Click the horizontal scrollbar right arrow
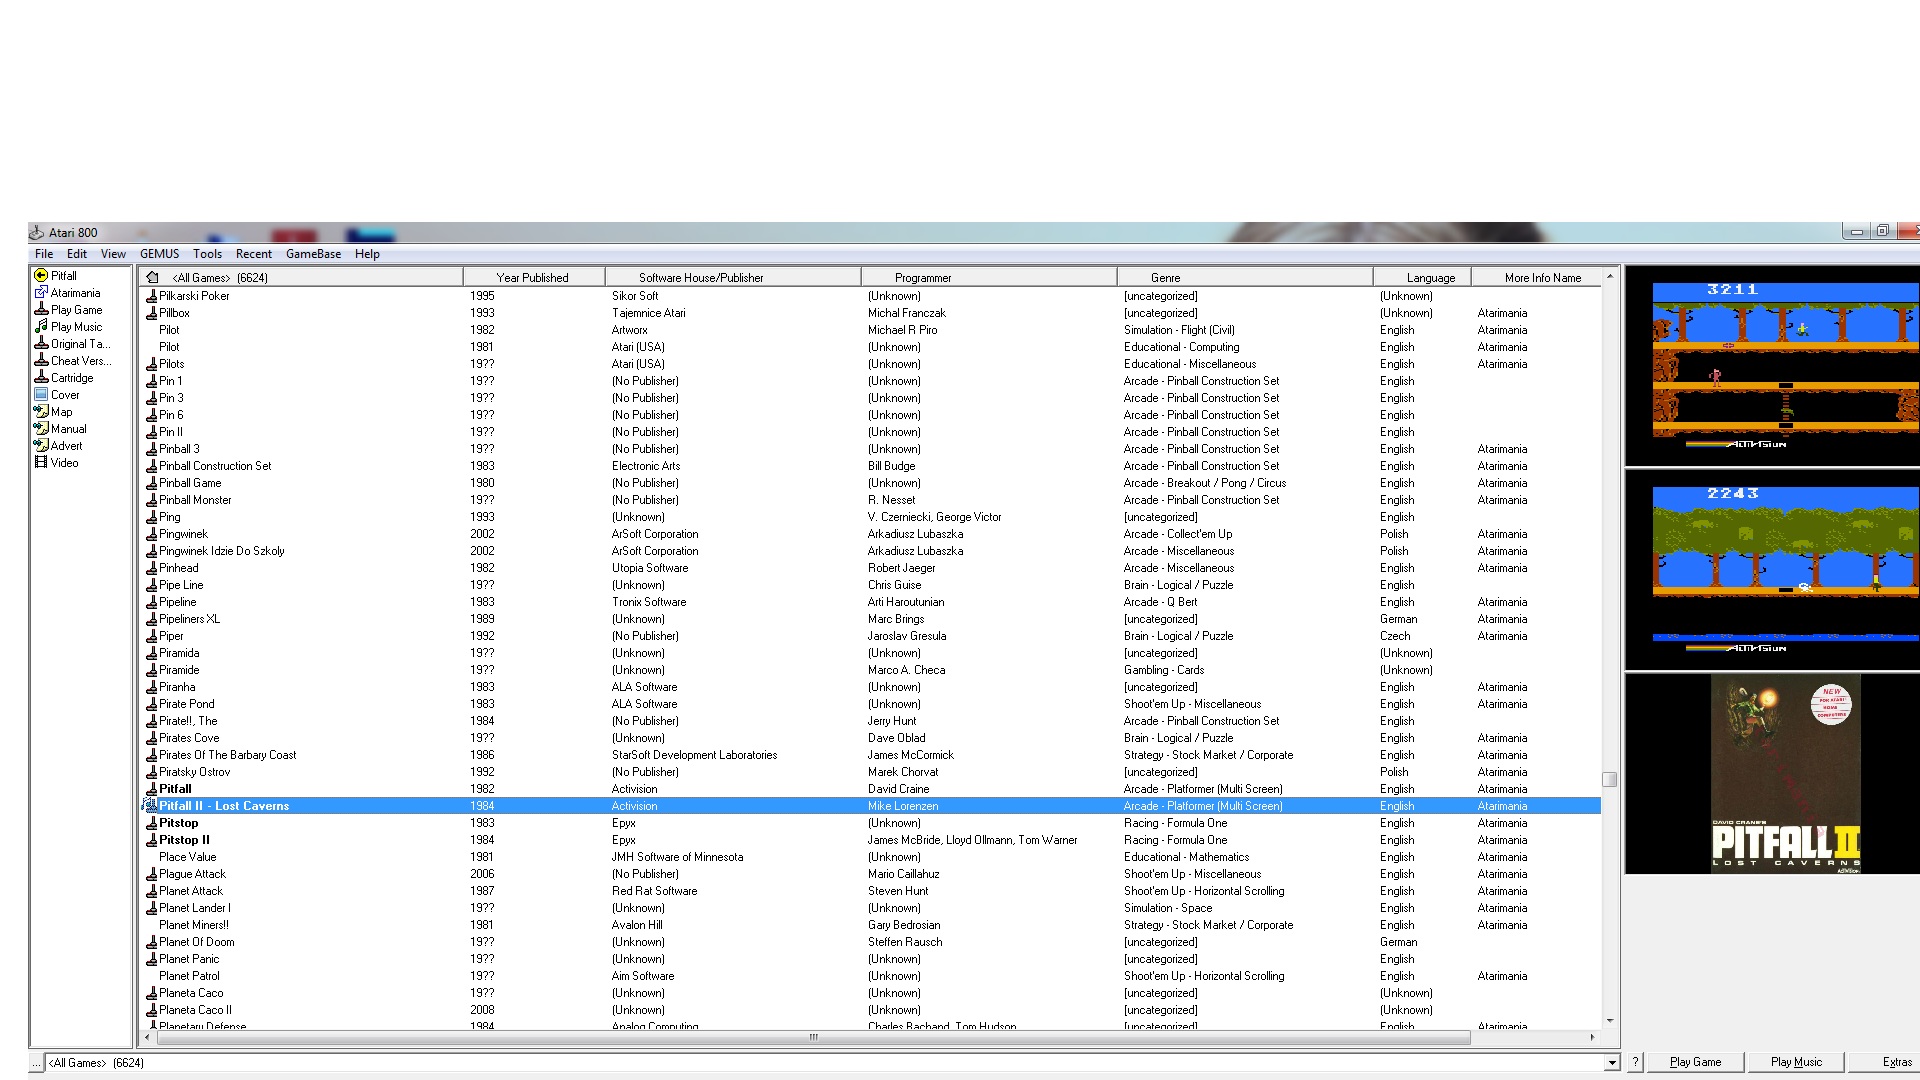 coord(1592,1037)
